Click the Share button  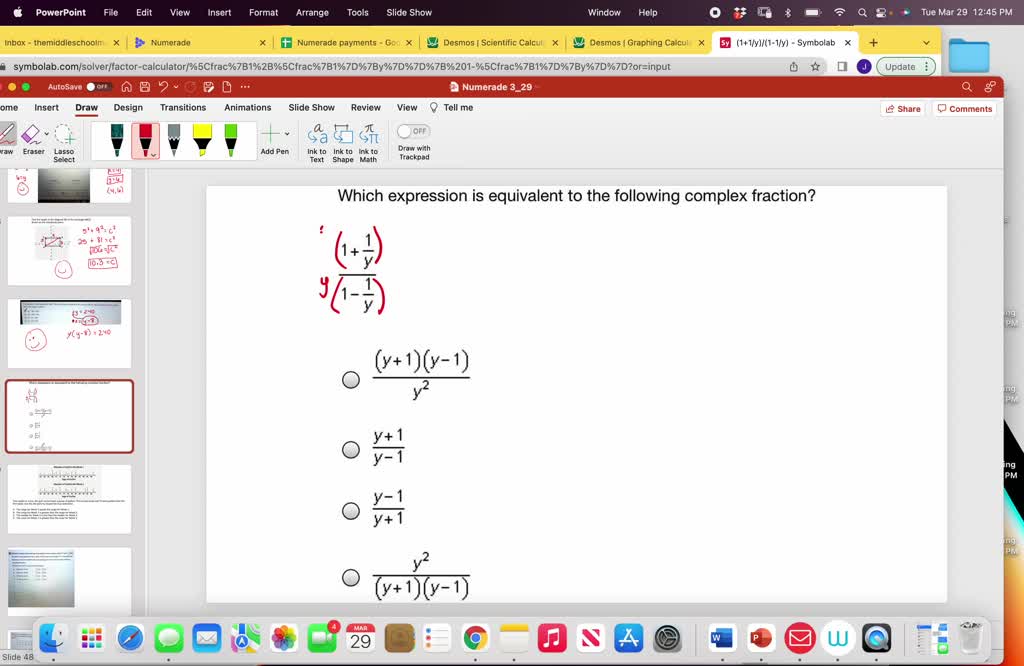pyautogui.click(x=903, y=109)
